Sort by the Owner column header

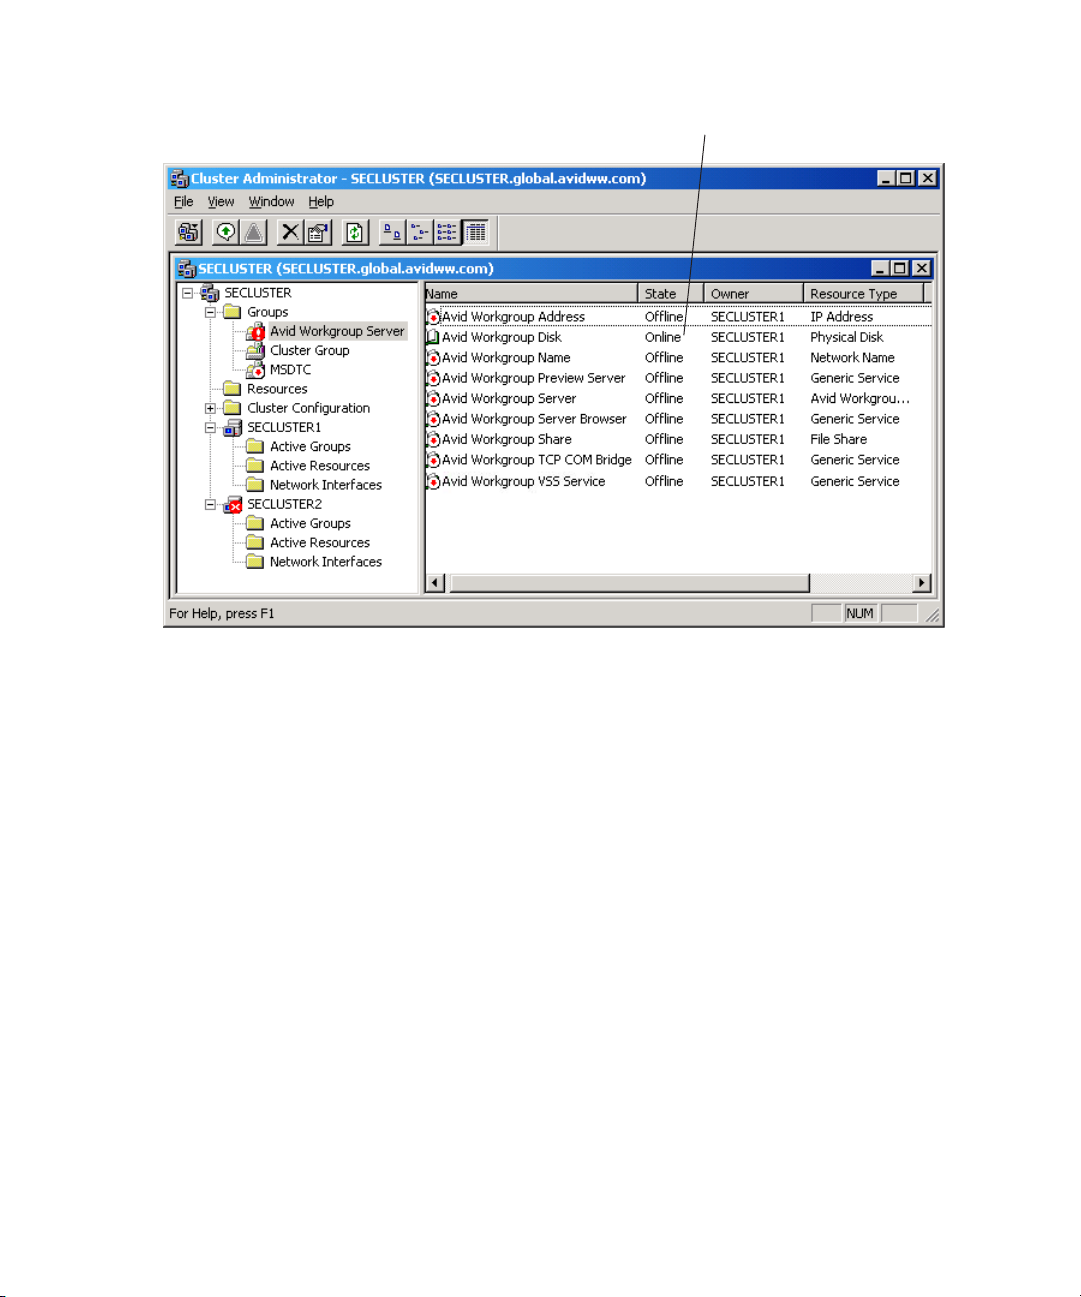click(x=754, y=293)
